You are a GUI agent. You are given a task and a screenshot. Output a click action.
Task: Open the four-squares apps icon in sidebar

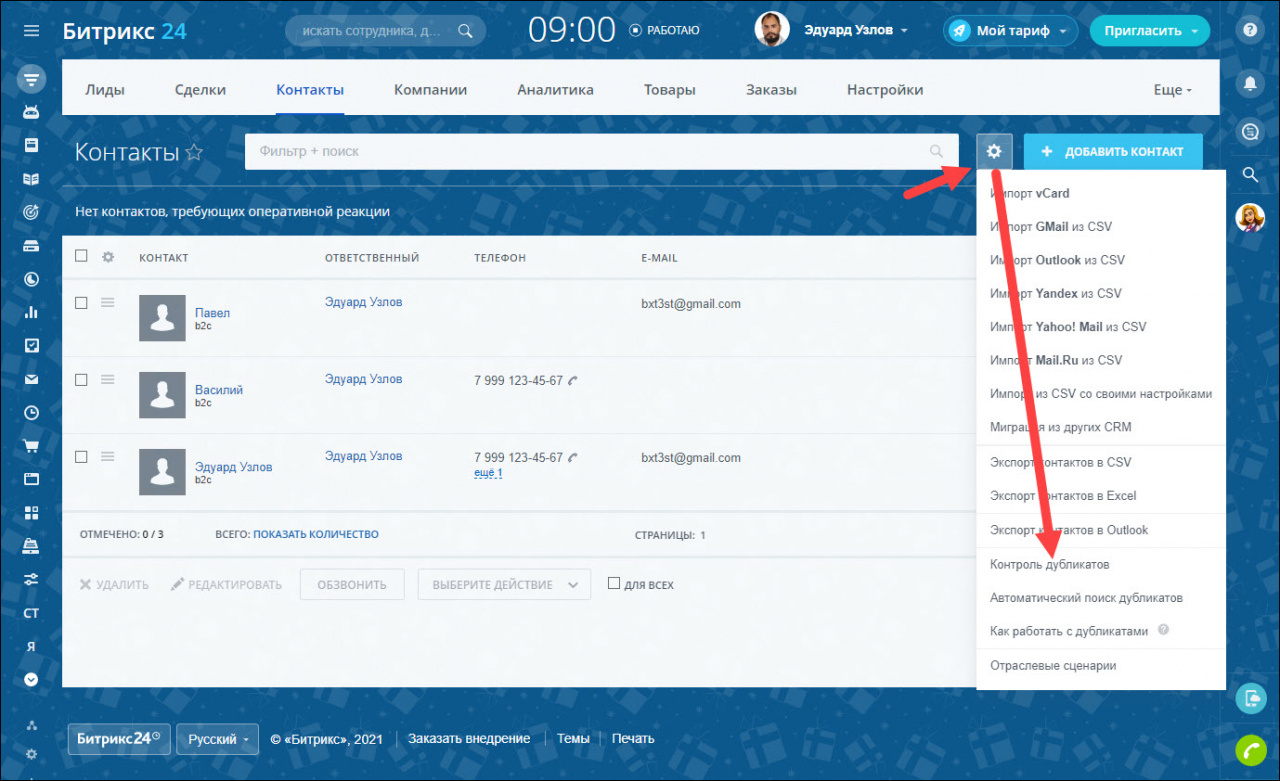[x=31, y=513]
